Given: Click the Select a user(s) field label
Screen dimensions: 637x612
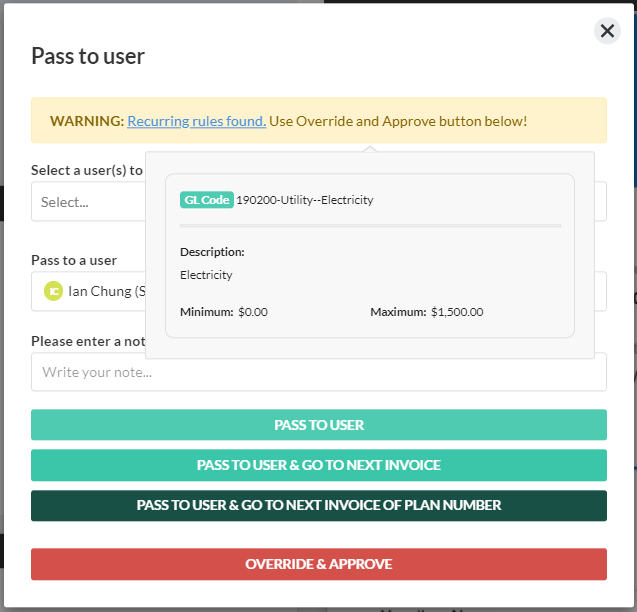Looking at the screenshot, I should (87, 170).
